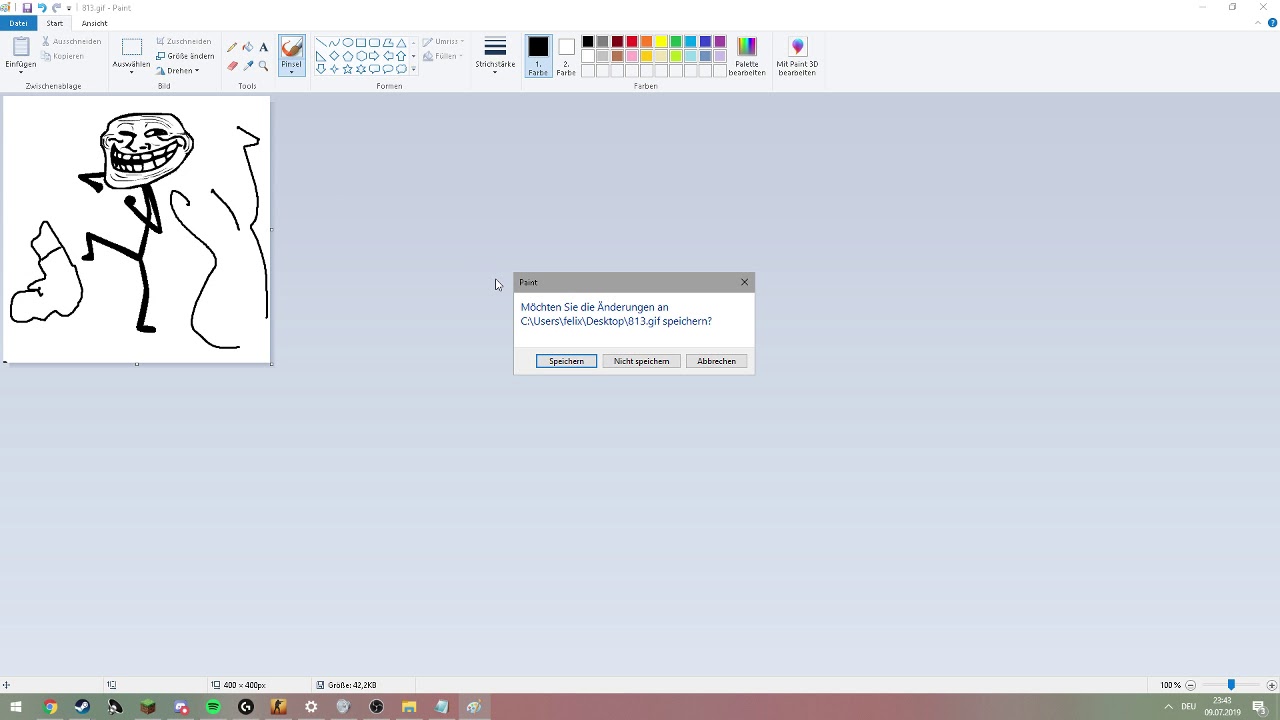The height and width of the screenshot is (720, 1280).
Task: Select the 1. Farbe color box
Action: [x=538, y=55]
